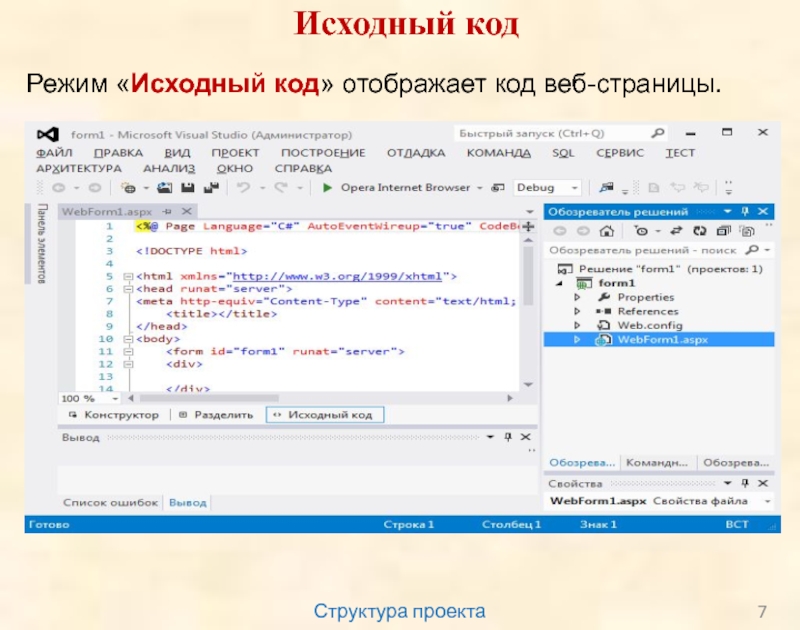The width and height of the screenshot is (800, 630).
Task: Open the Web.config file
Action: point(649,325)
